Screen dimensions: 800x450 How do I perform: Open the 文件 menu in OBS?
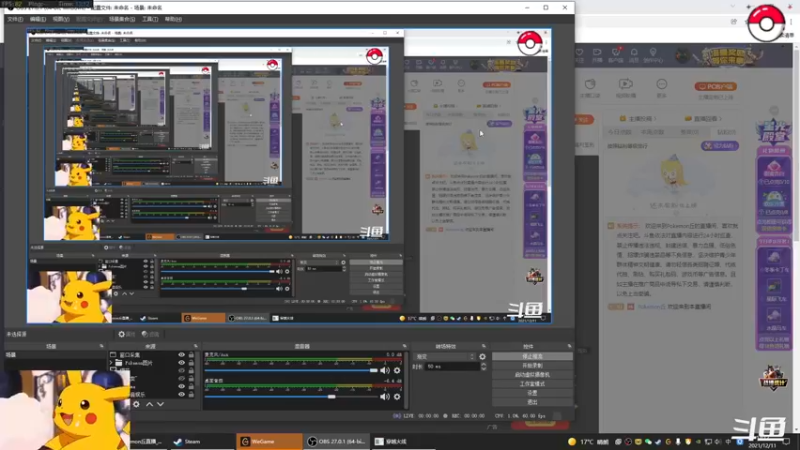15,19
